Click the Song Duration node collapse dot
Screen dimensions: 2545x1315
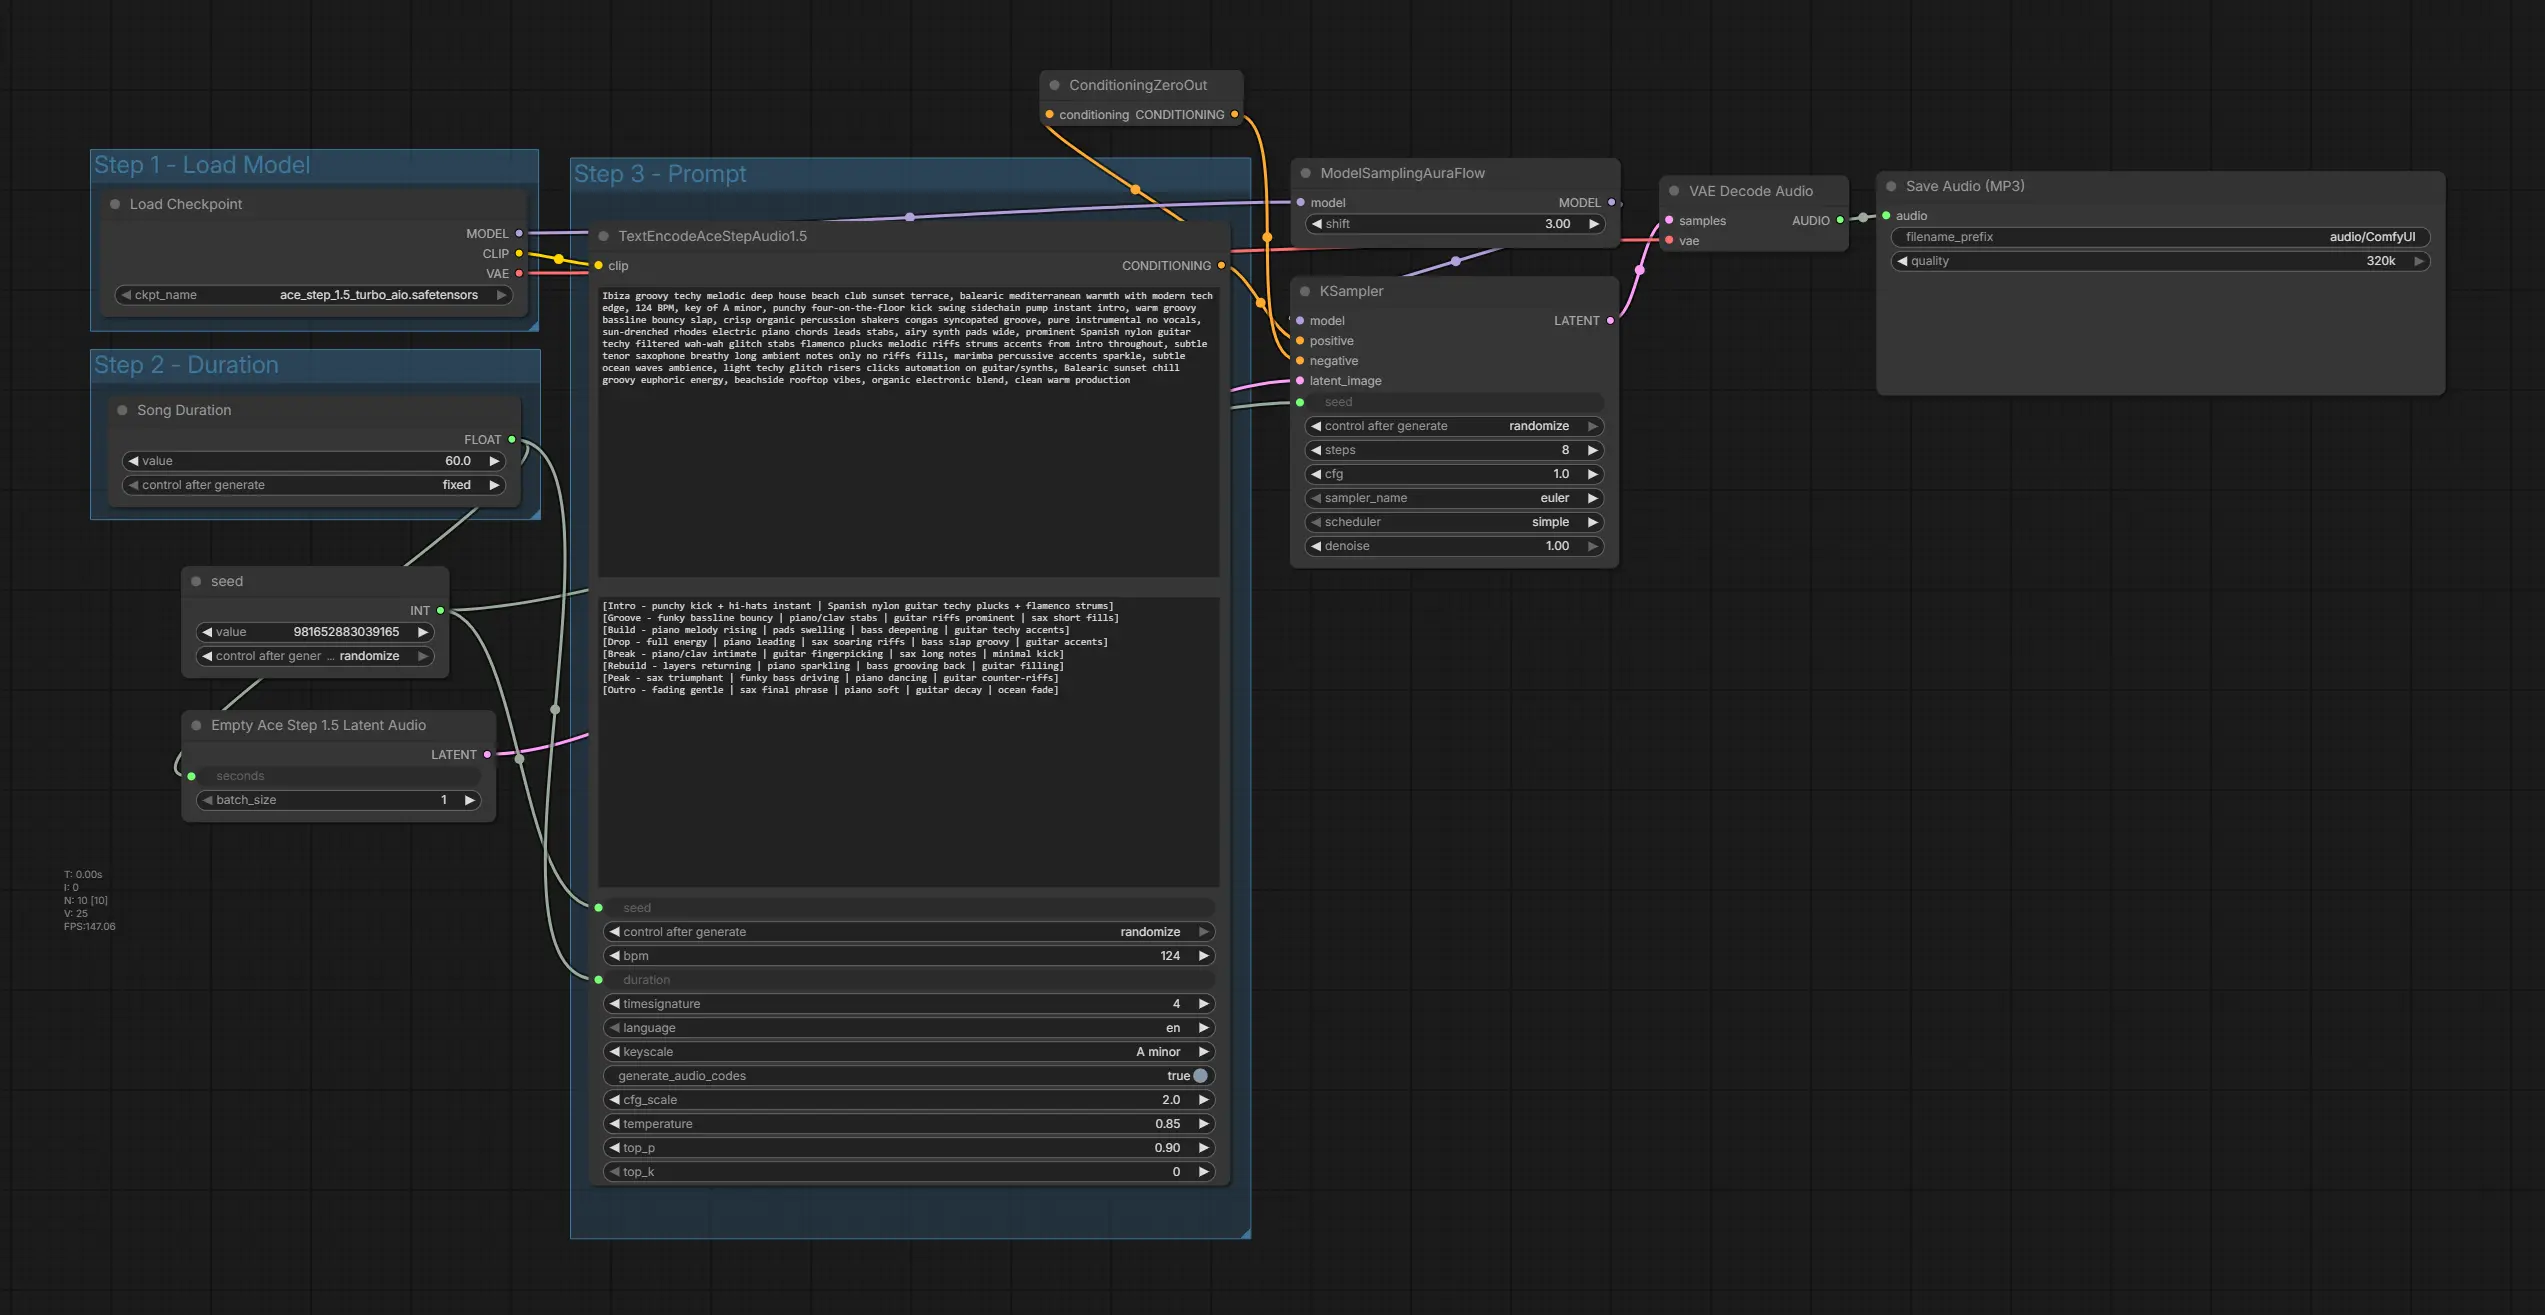(122, 410)
